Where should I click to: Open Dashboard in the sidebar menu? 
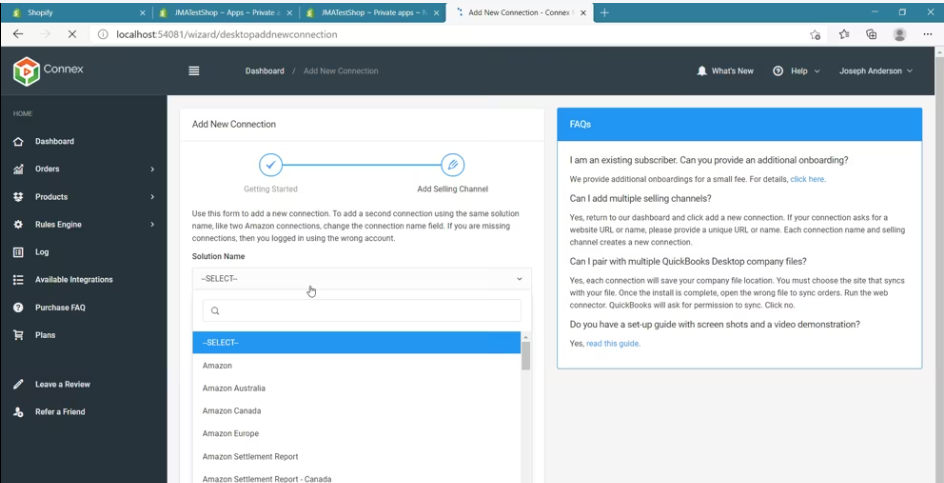click(x=54, y=142)
